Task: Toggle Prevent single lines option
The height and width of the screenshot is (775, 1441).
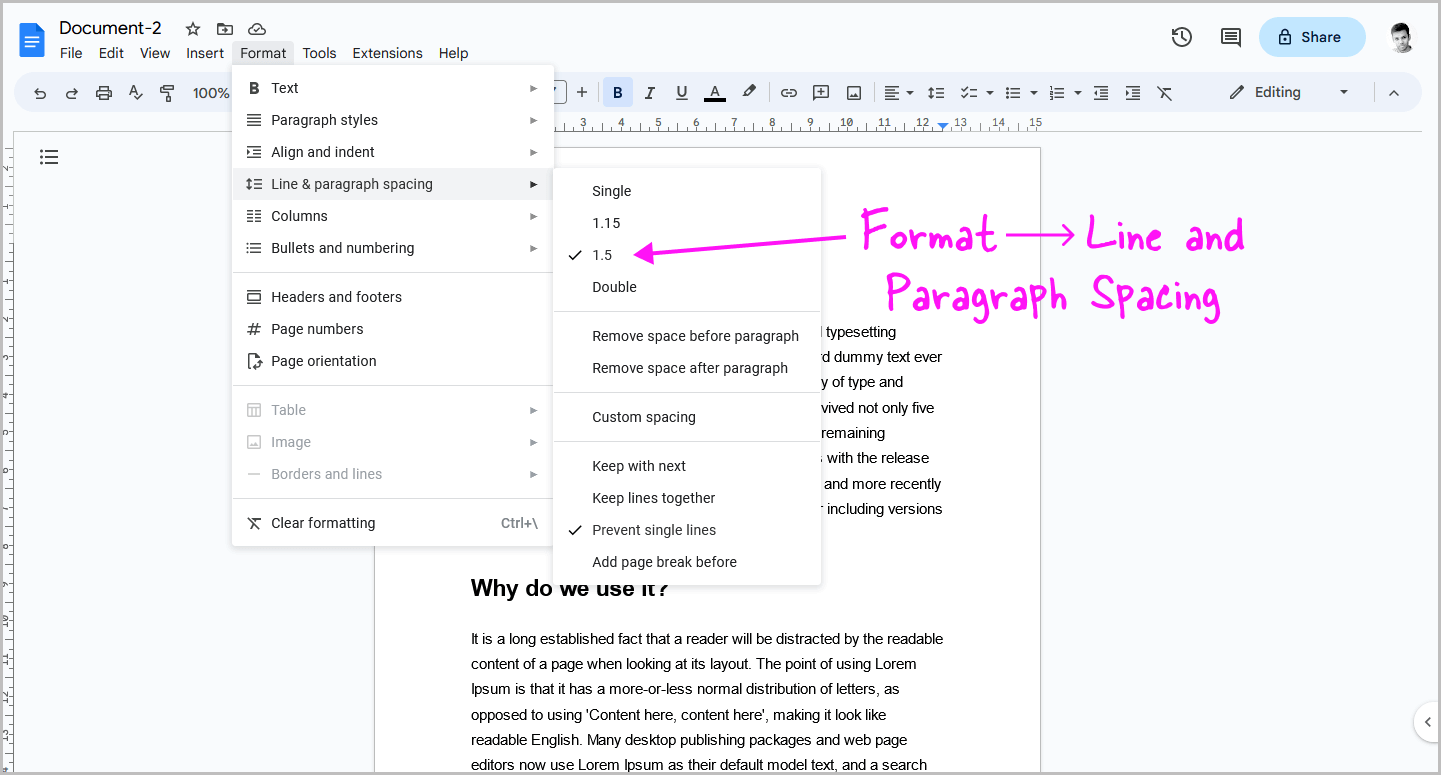Action: click(x=655, y=529)
